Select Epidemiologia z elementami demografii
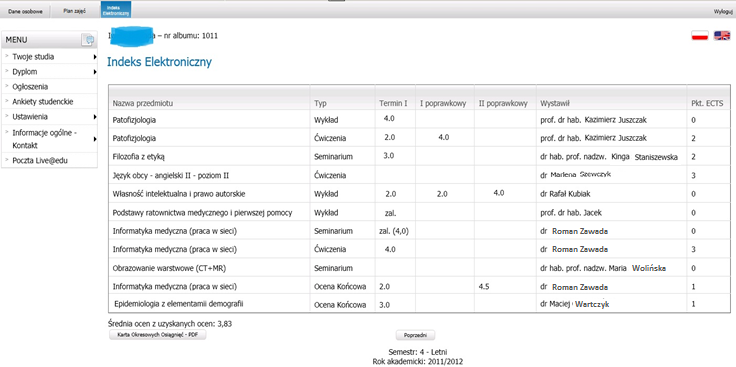Viewport: 736px width, 367px height. pyautogui.click(x=179, y=304)
